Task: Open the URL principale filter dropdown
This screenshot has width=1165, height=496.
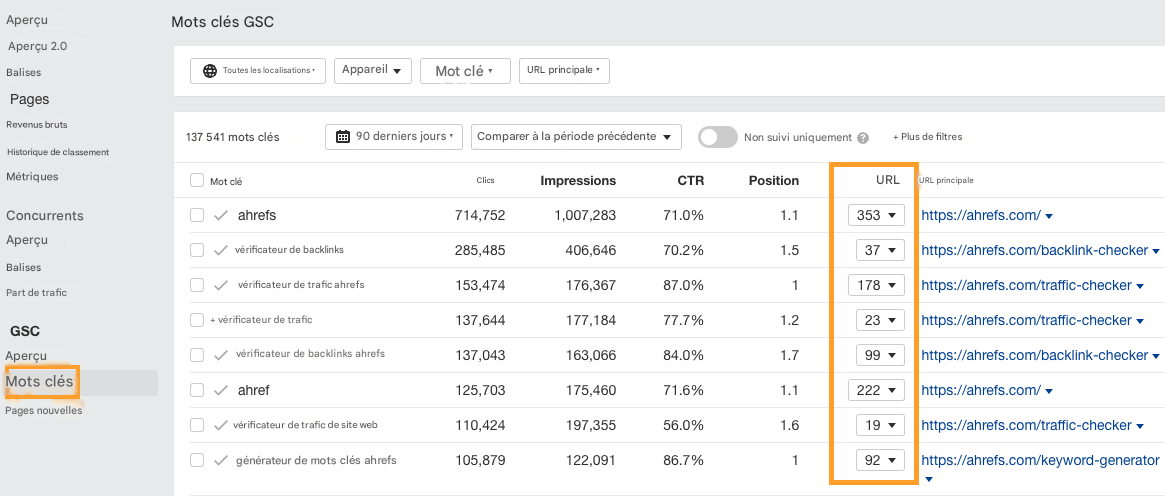Action: point(564,71)
